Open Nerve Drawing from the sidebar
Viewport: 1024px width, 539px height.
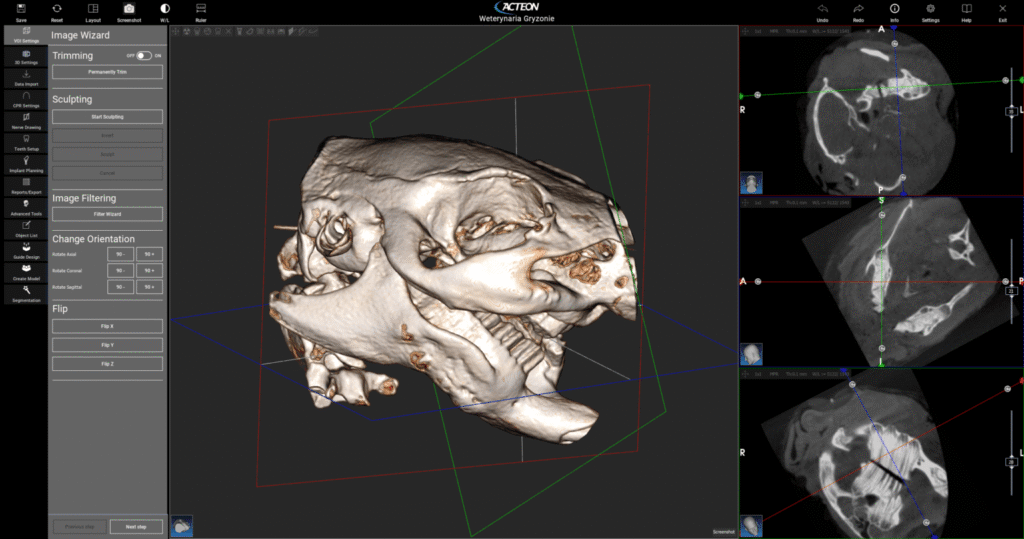(x=25, y=122)
